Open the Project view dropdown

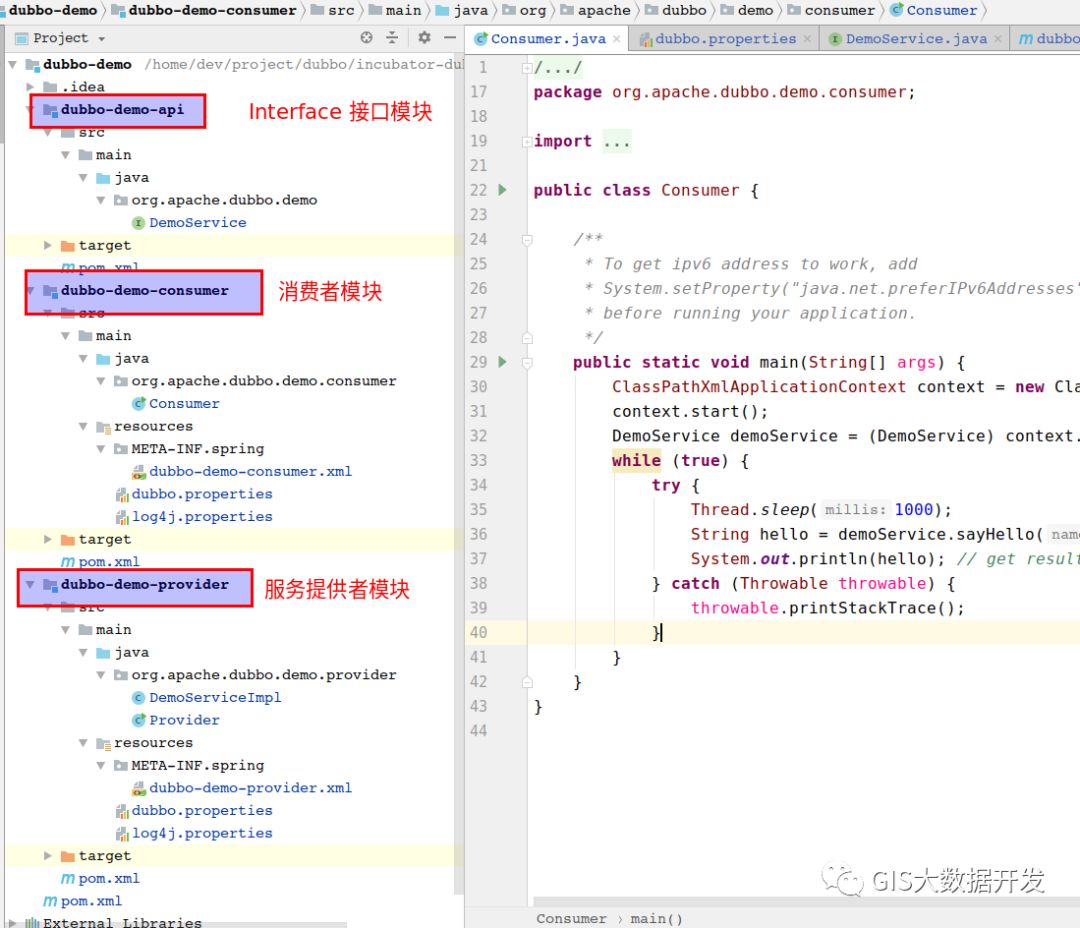101,39
